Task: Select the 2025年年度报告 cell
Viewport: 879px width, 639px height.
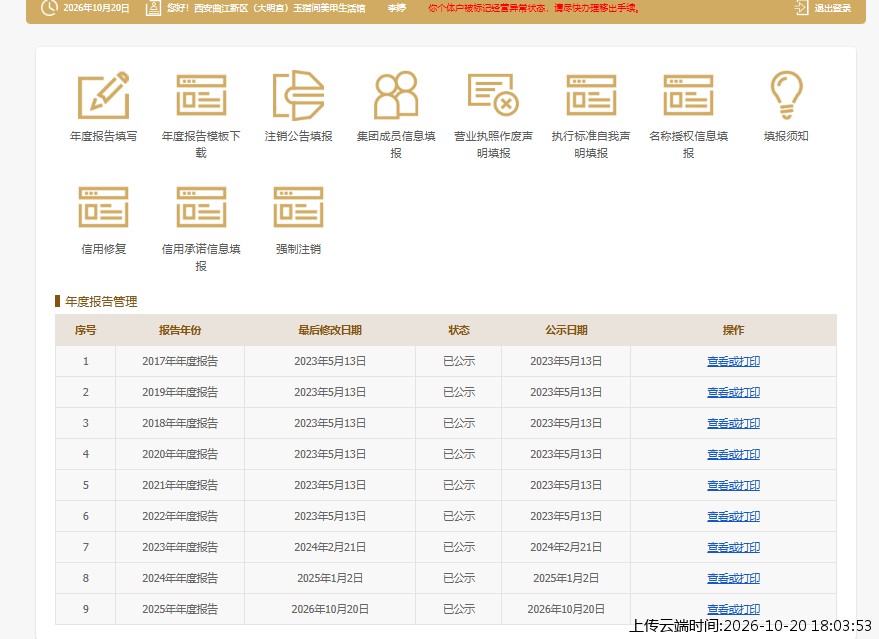Action: [x=180, y=609]
